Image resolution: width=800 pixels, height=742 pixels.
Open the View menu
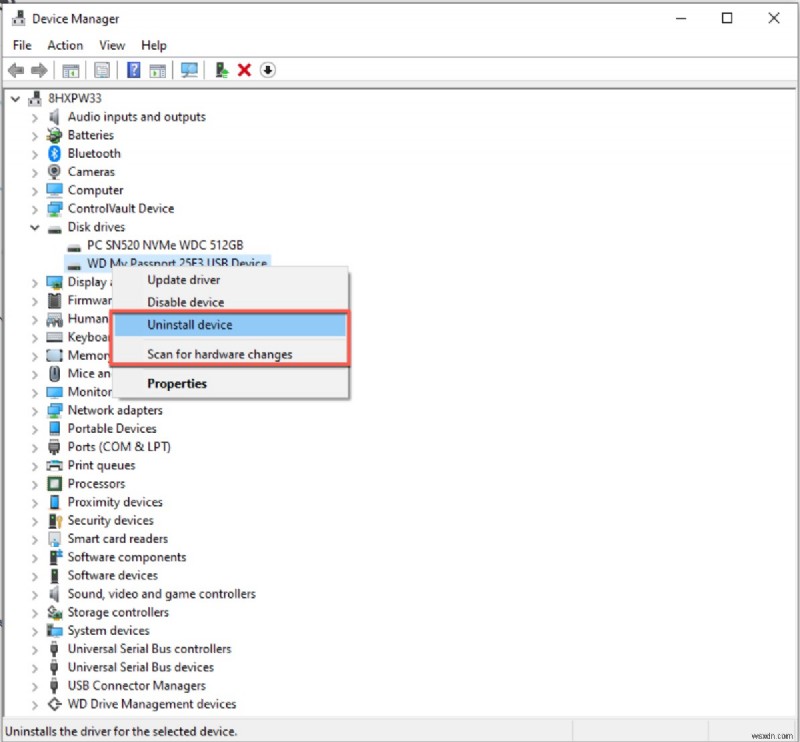(112, 45)
